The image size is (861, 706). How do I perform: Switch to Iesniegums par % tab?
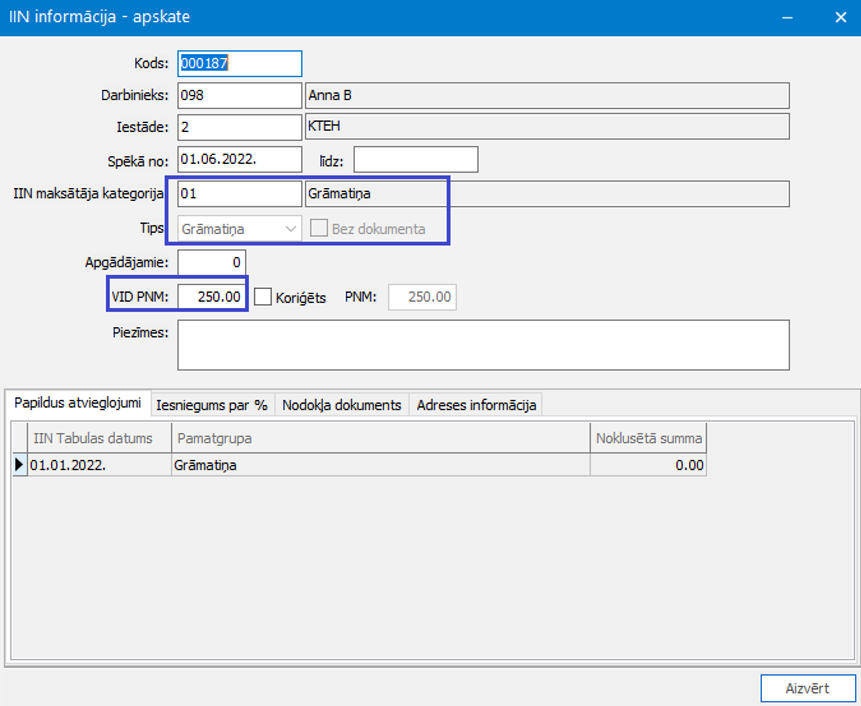(x=212, y=405)
